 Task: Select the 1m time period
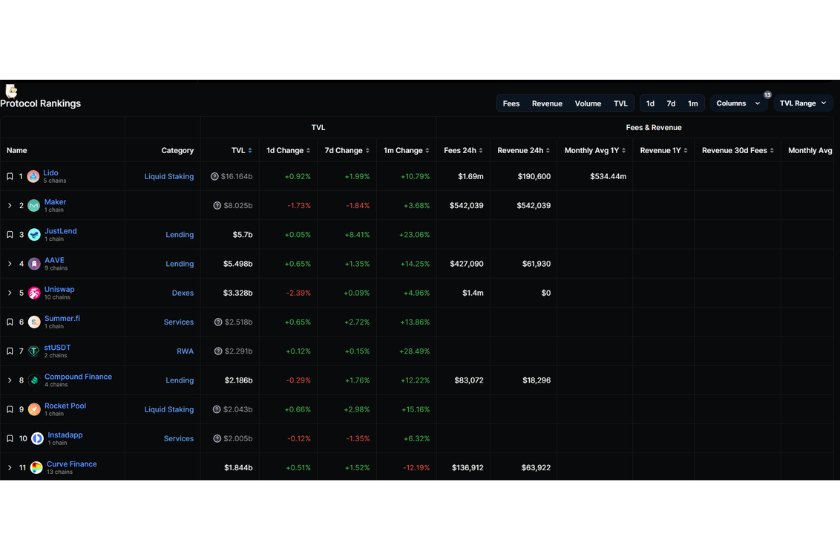693,103
